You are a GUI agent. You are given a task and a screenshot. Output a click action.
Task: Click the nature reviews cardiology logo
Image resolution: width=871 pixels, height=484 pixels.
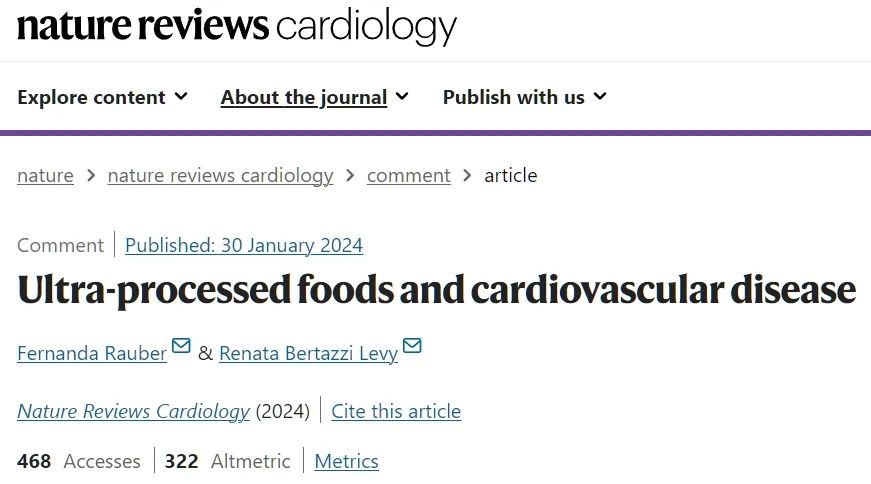click(237, 27)
